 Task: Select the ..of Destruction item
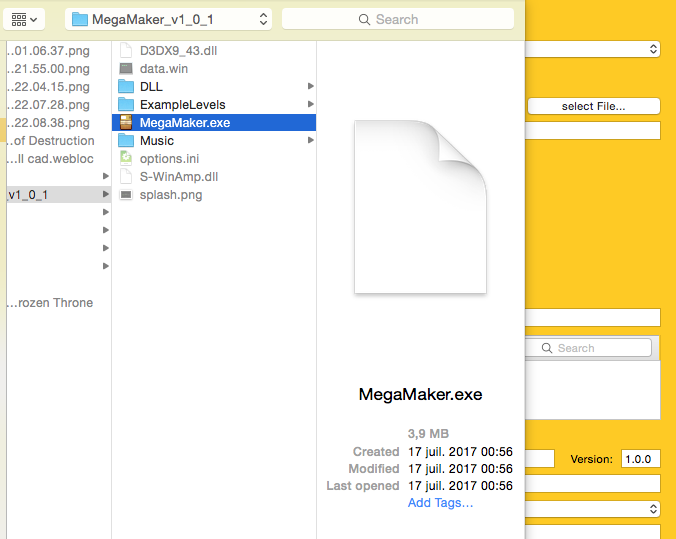(x=50, y=141)
